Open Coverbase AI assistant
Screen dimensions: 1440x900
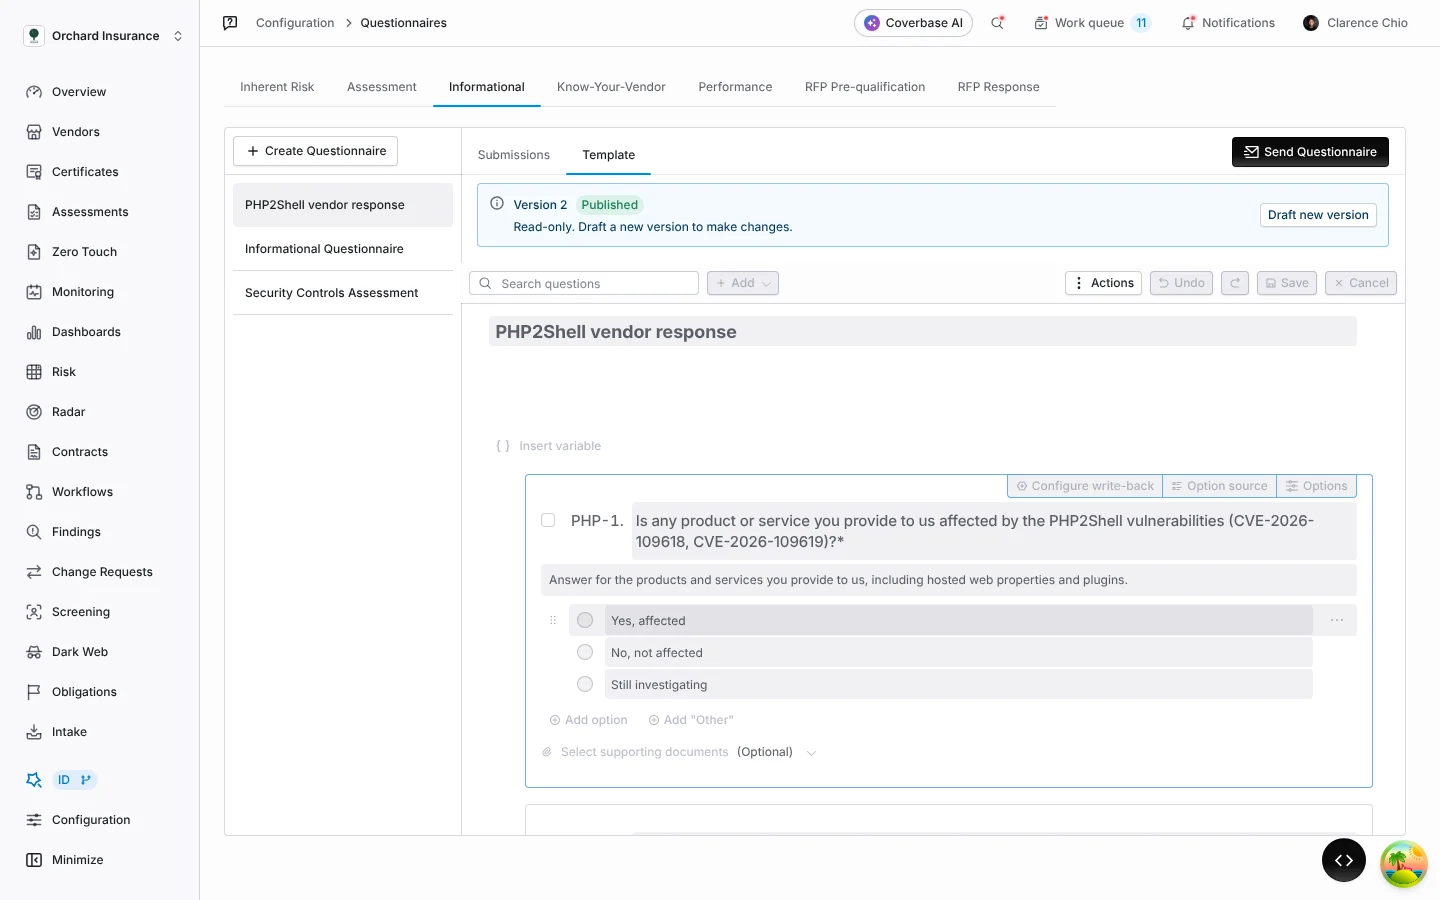[x=913, y=23]
